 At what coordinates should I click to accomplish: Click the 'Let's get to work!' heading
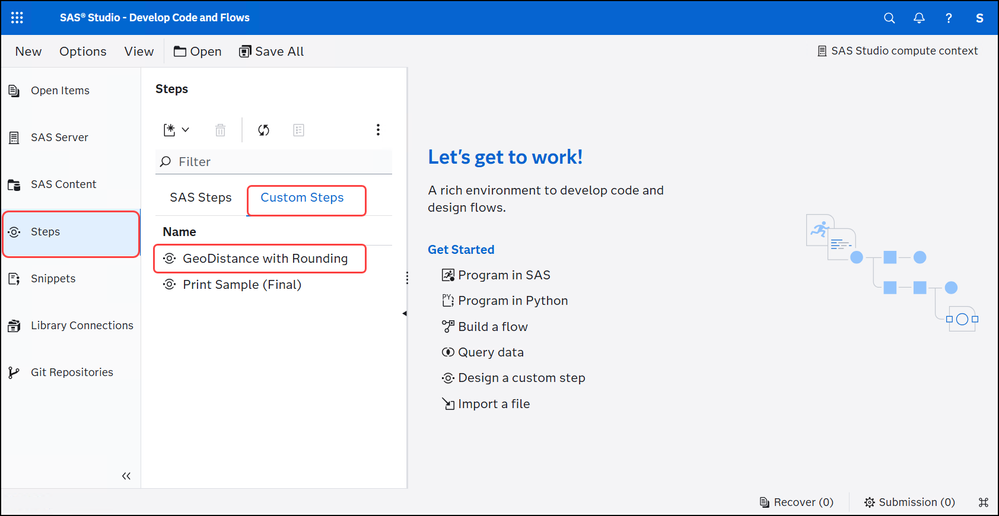click(505, 157)
